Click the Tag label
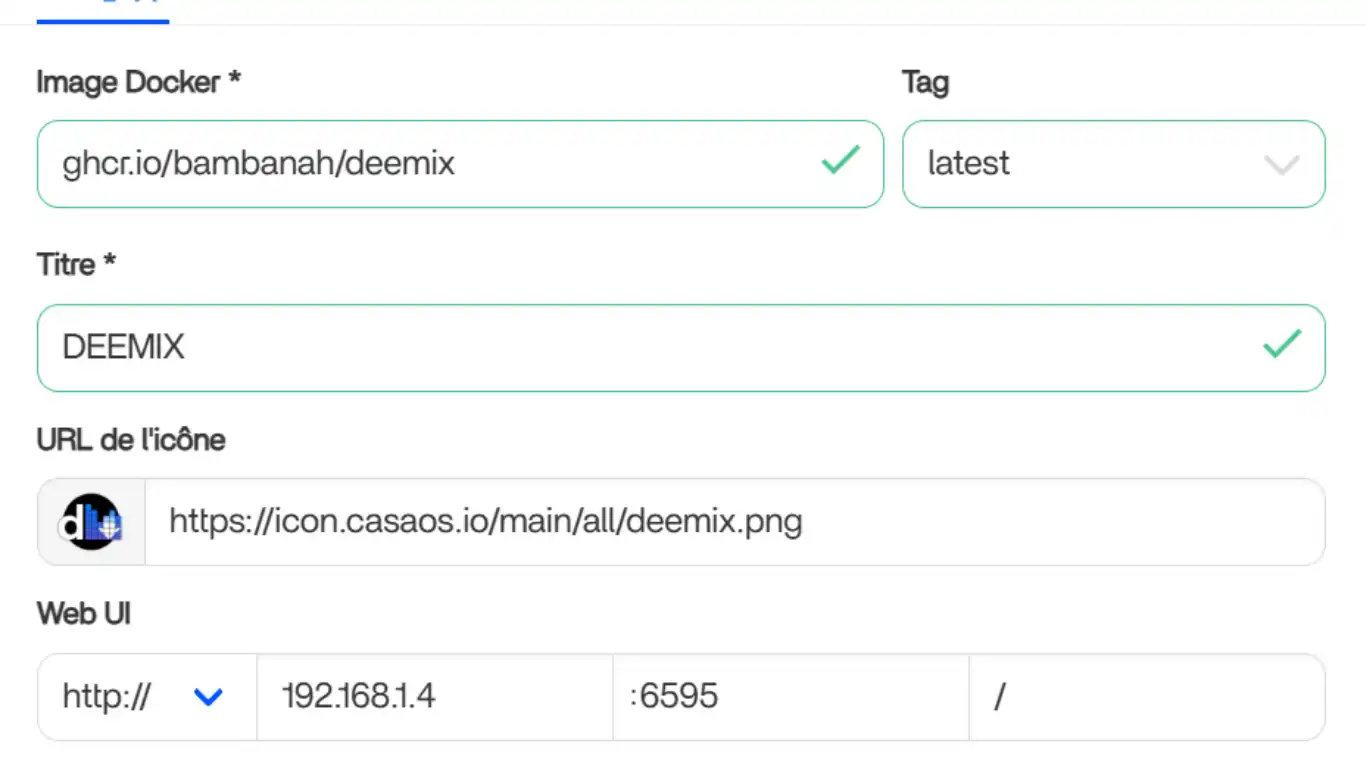 pos(925,82)
